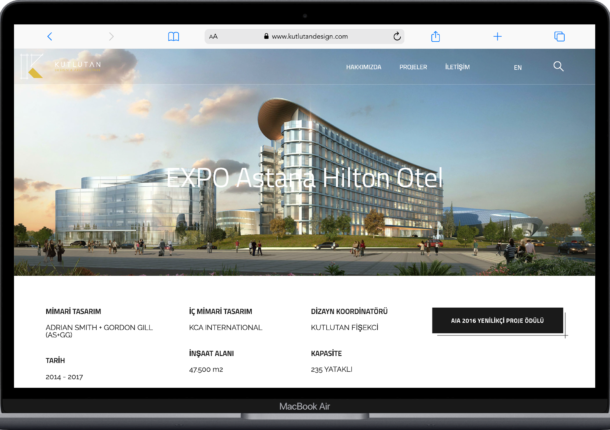Click the Safari back arrow
This screenshot has width=610, height=430.
(50, 36)
